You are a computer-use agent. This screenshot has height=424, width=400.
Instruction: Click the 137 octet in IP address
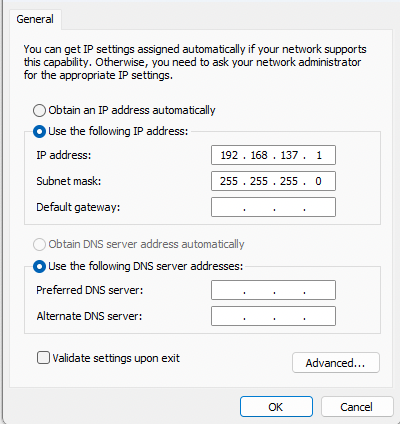coord(289,155)
